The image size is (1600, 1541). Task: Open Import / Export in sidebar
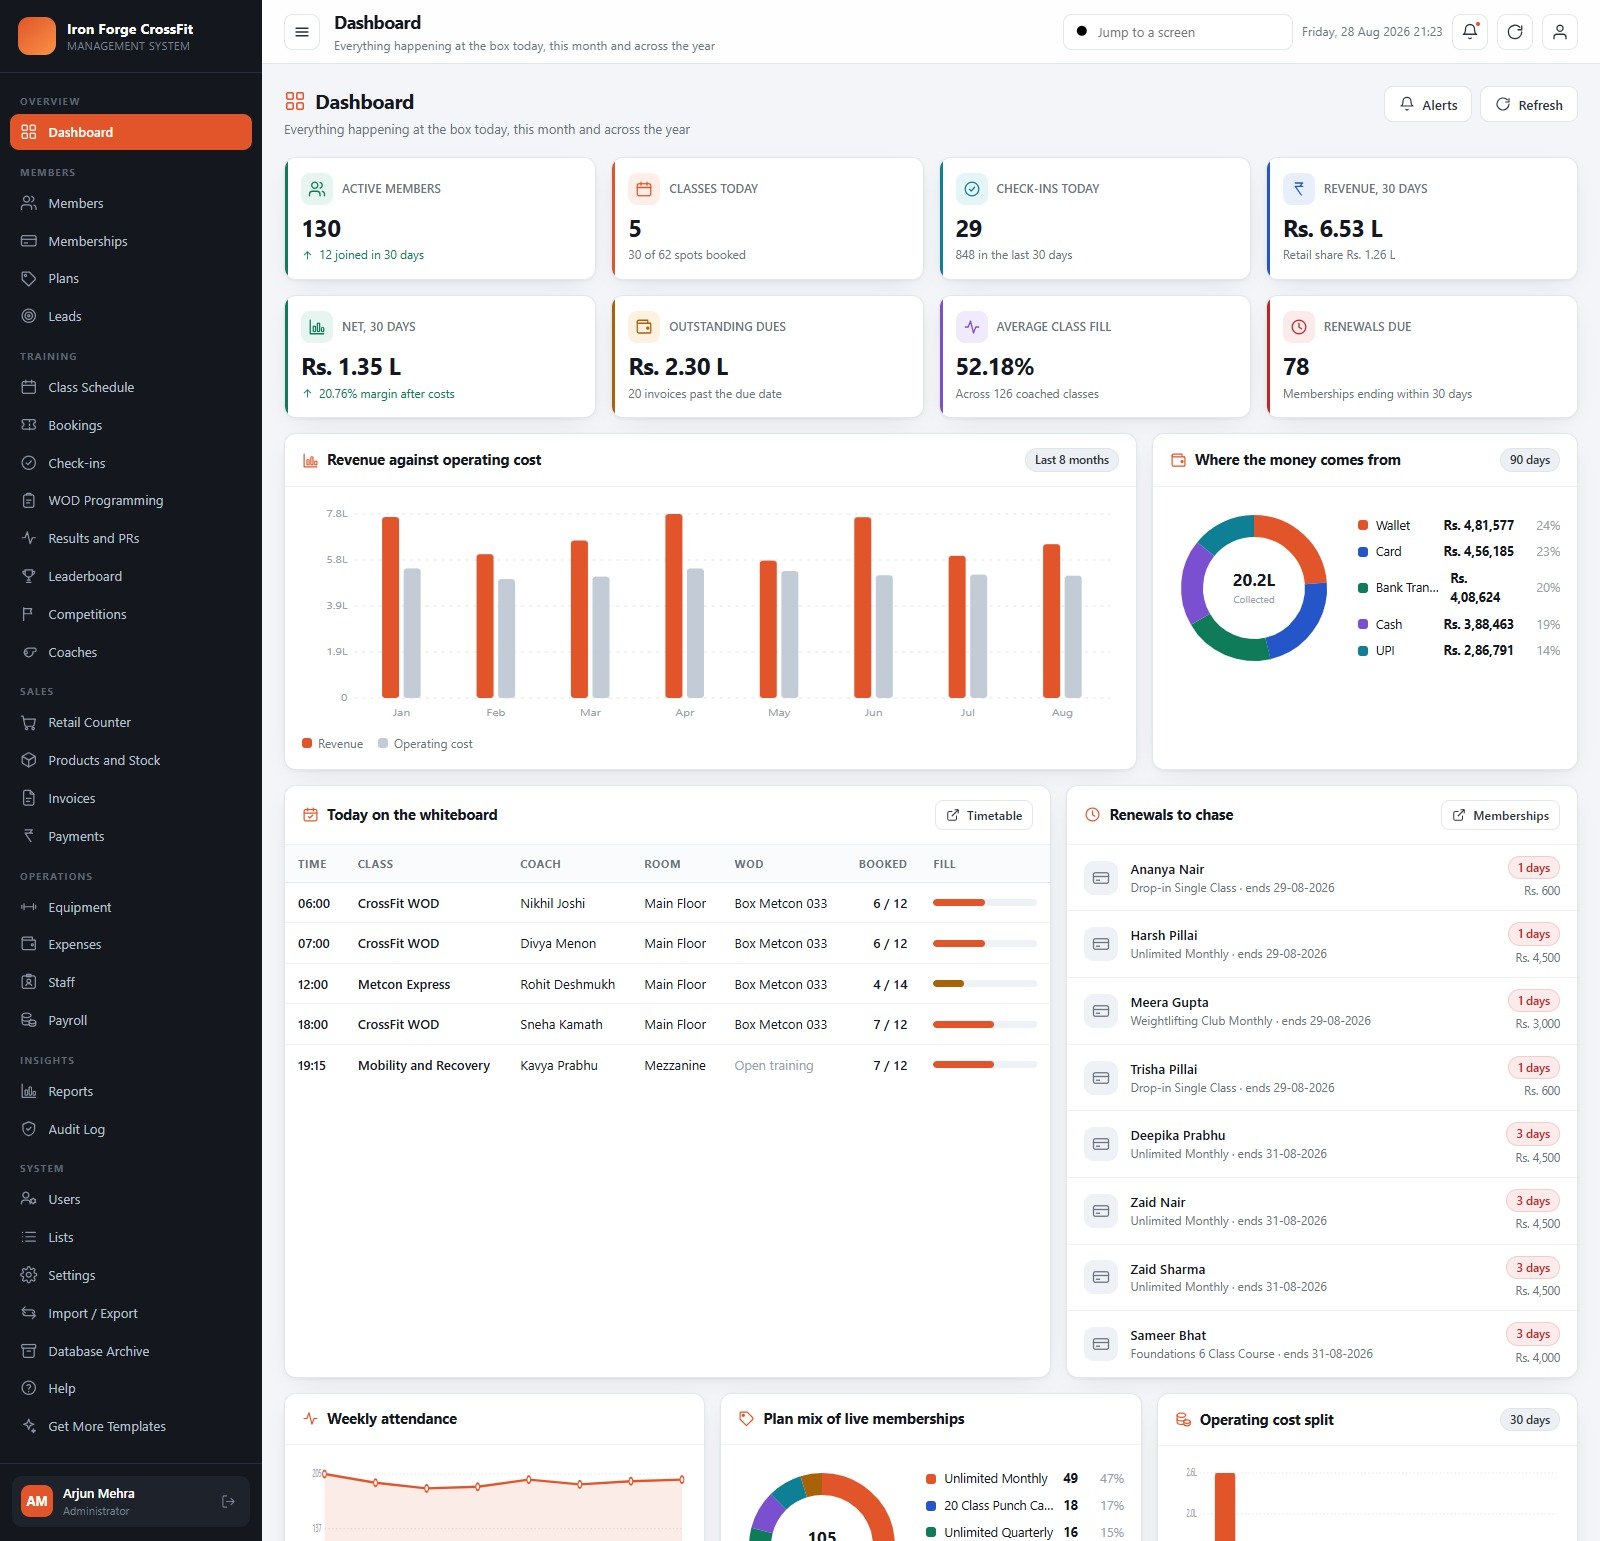point(131,1313)
